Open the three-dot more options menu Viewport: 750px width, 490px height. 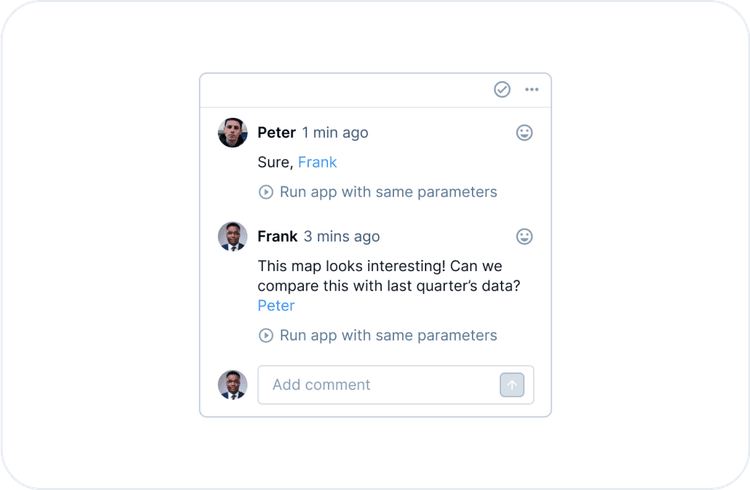point(532,90)
